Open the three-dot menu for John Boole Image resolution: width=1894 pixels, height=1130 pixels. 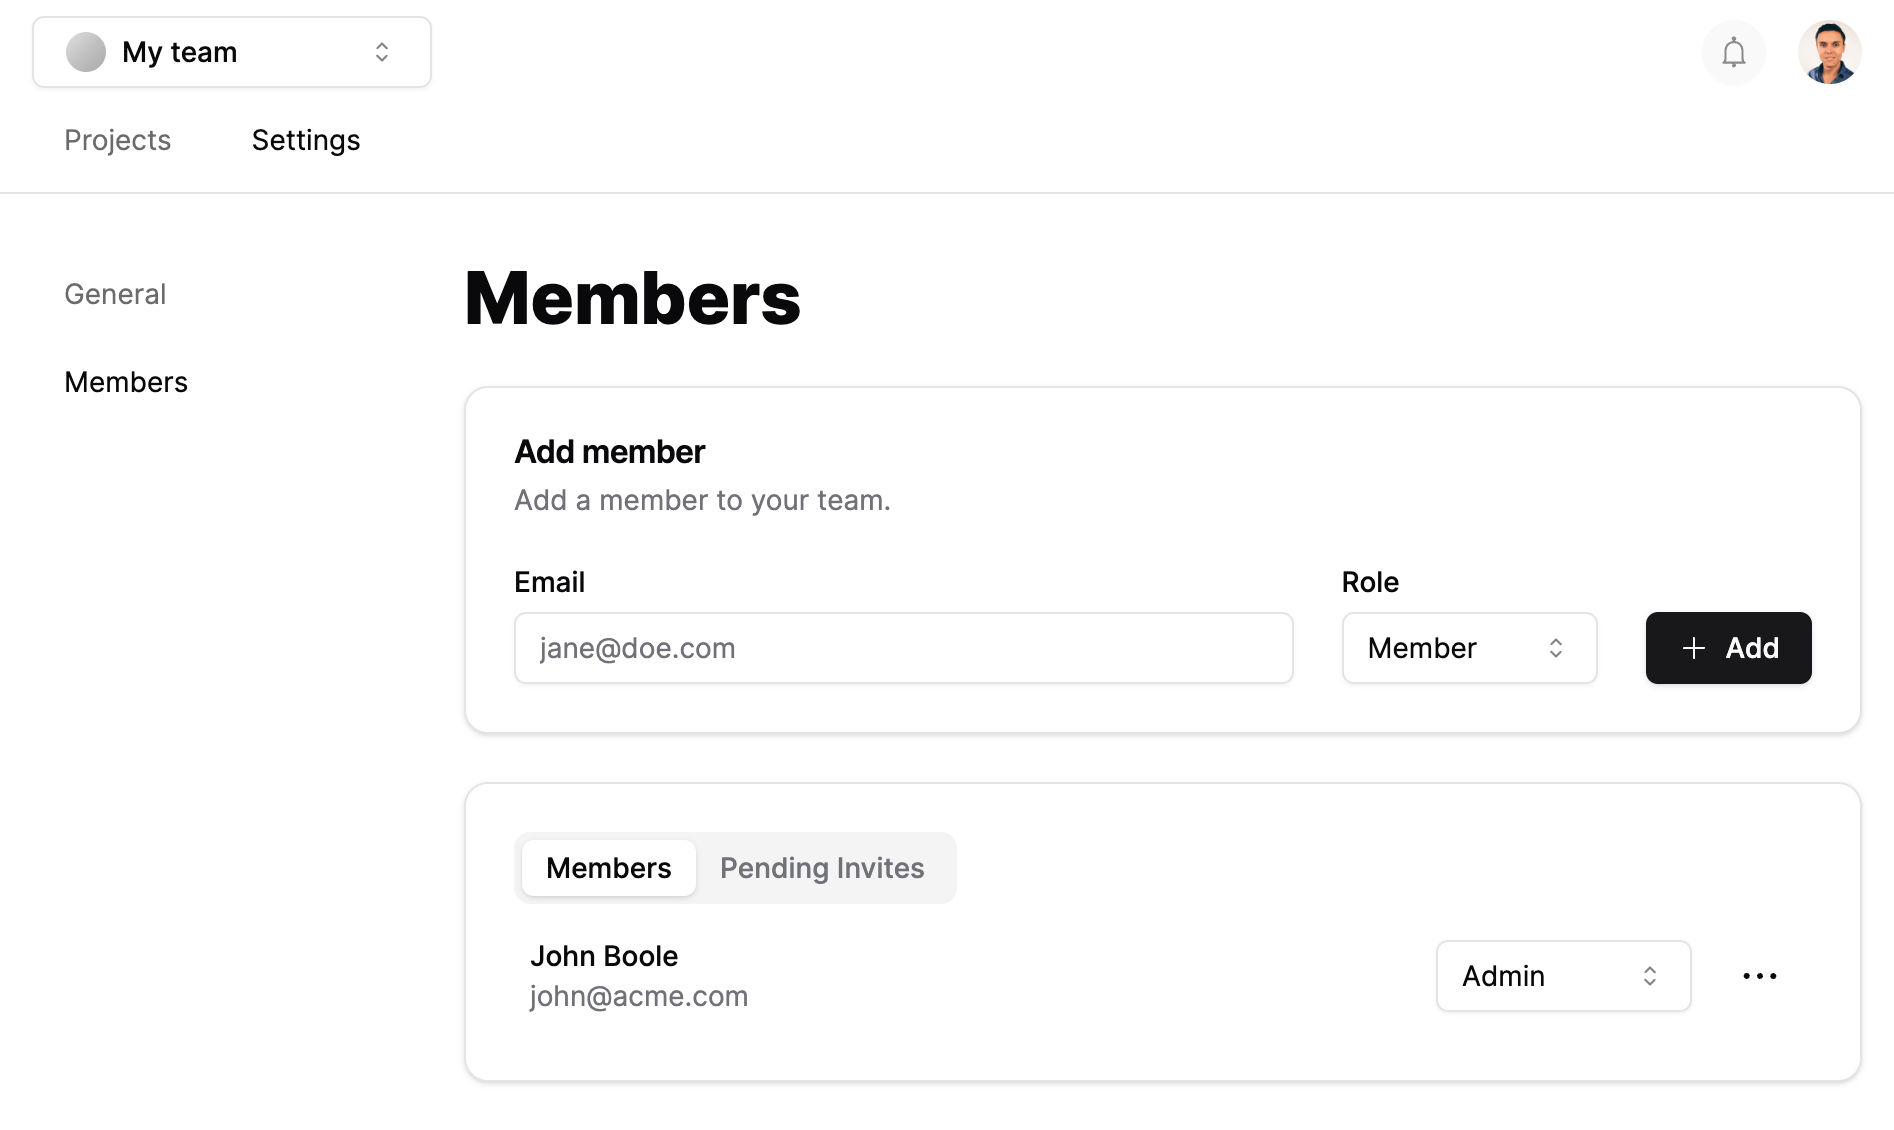(1759, 976)
